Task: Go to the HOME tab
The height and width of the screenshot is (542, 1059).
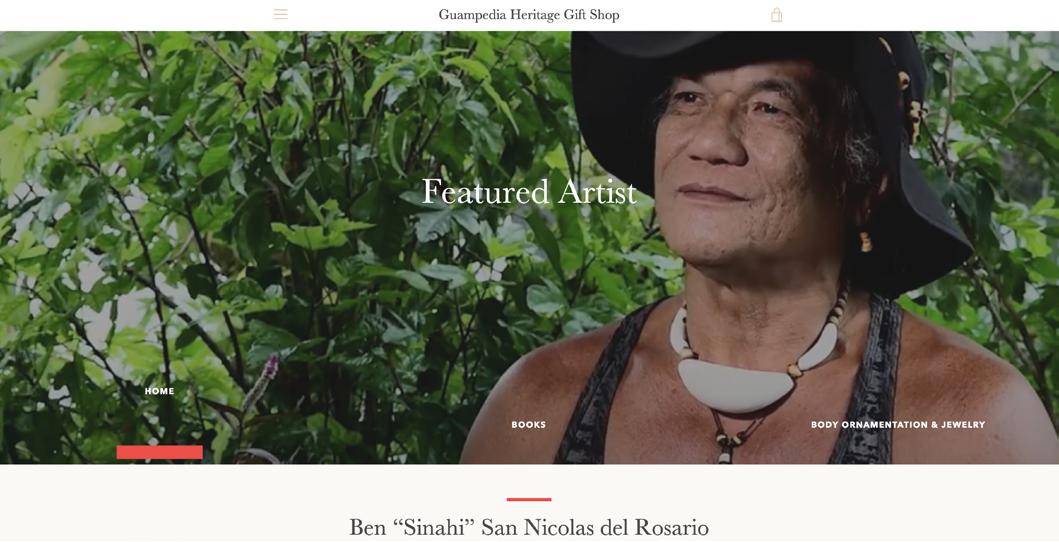Action: [x=159, y=391]
